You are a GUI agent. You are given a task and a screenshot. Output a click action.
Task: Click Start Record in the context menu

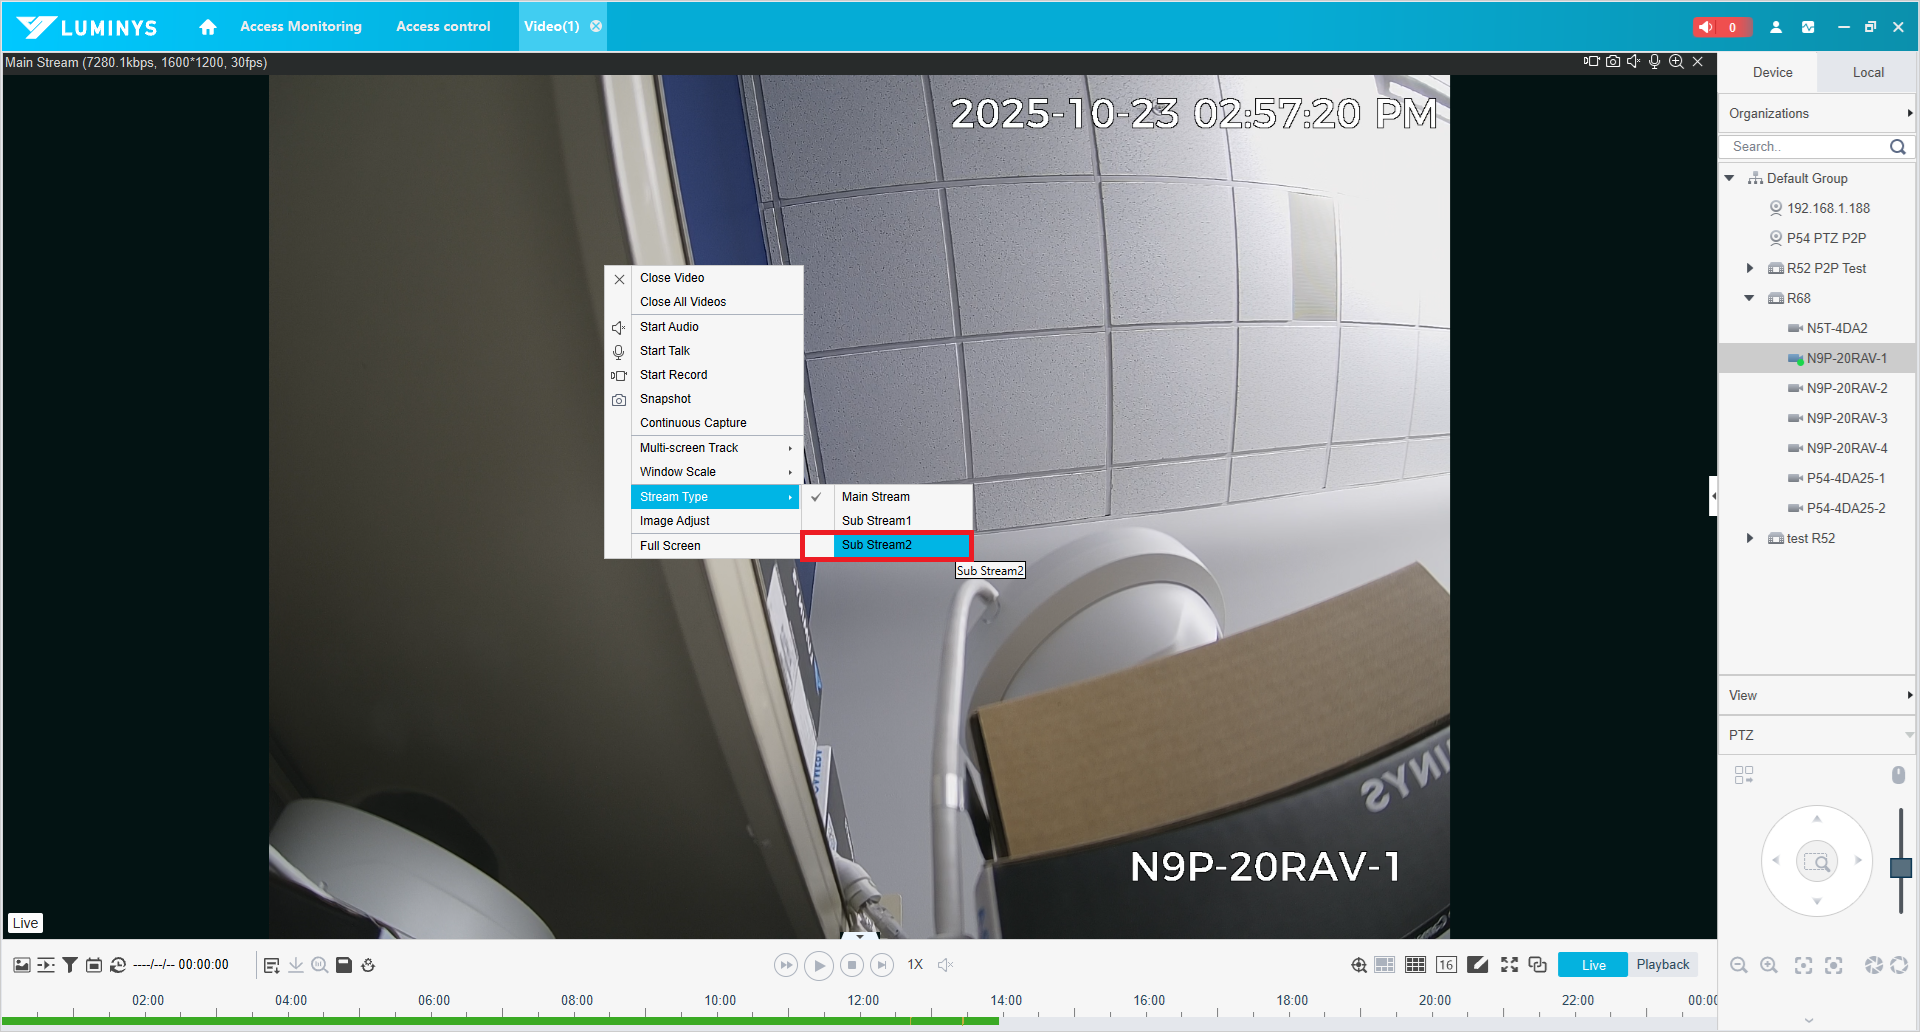673,375
